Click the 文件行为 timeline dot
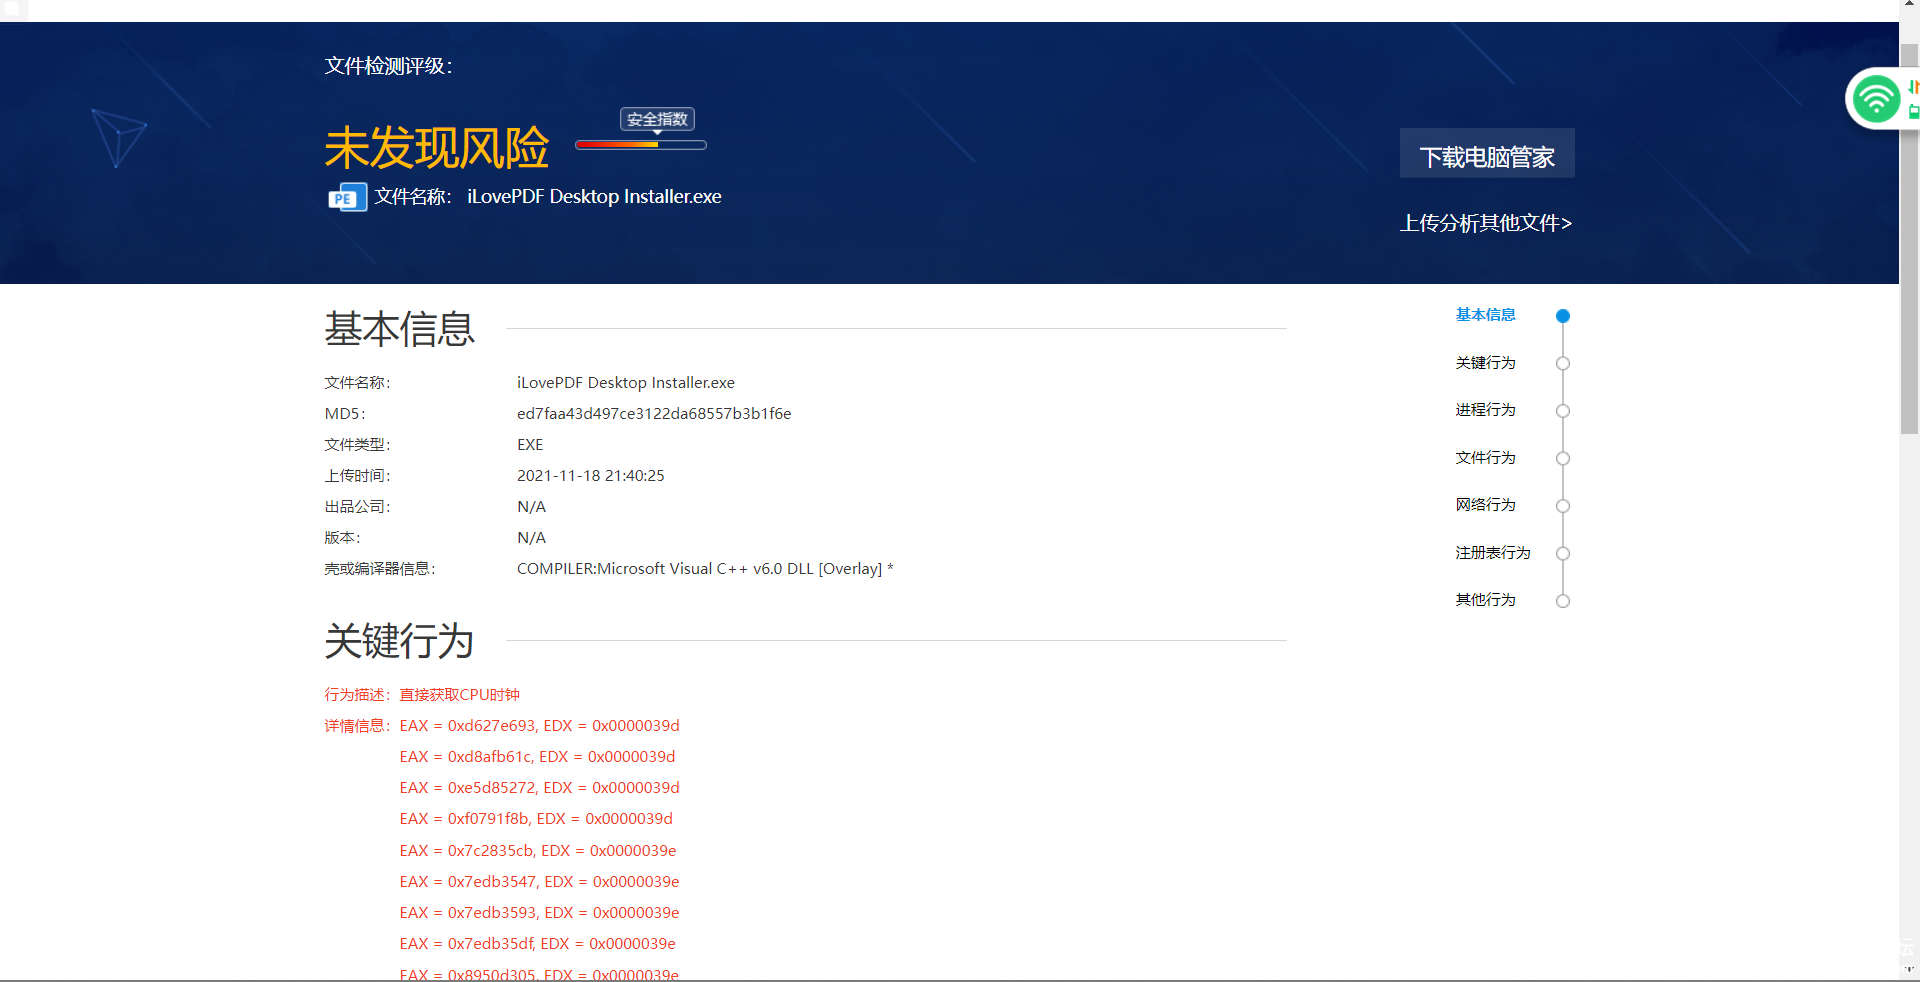The height and width of the screenshot is (982, 1920). pos(1563,458)
